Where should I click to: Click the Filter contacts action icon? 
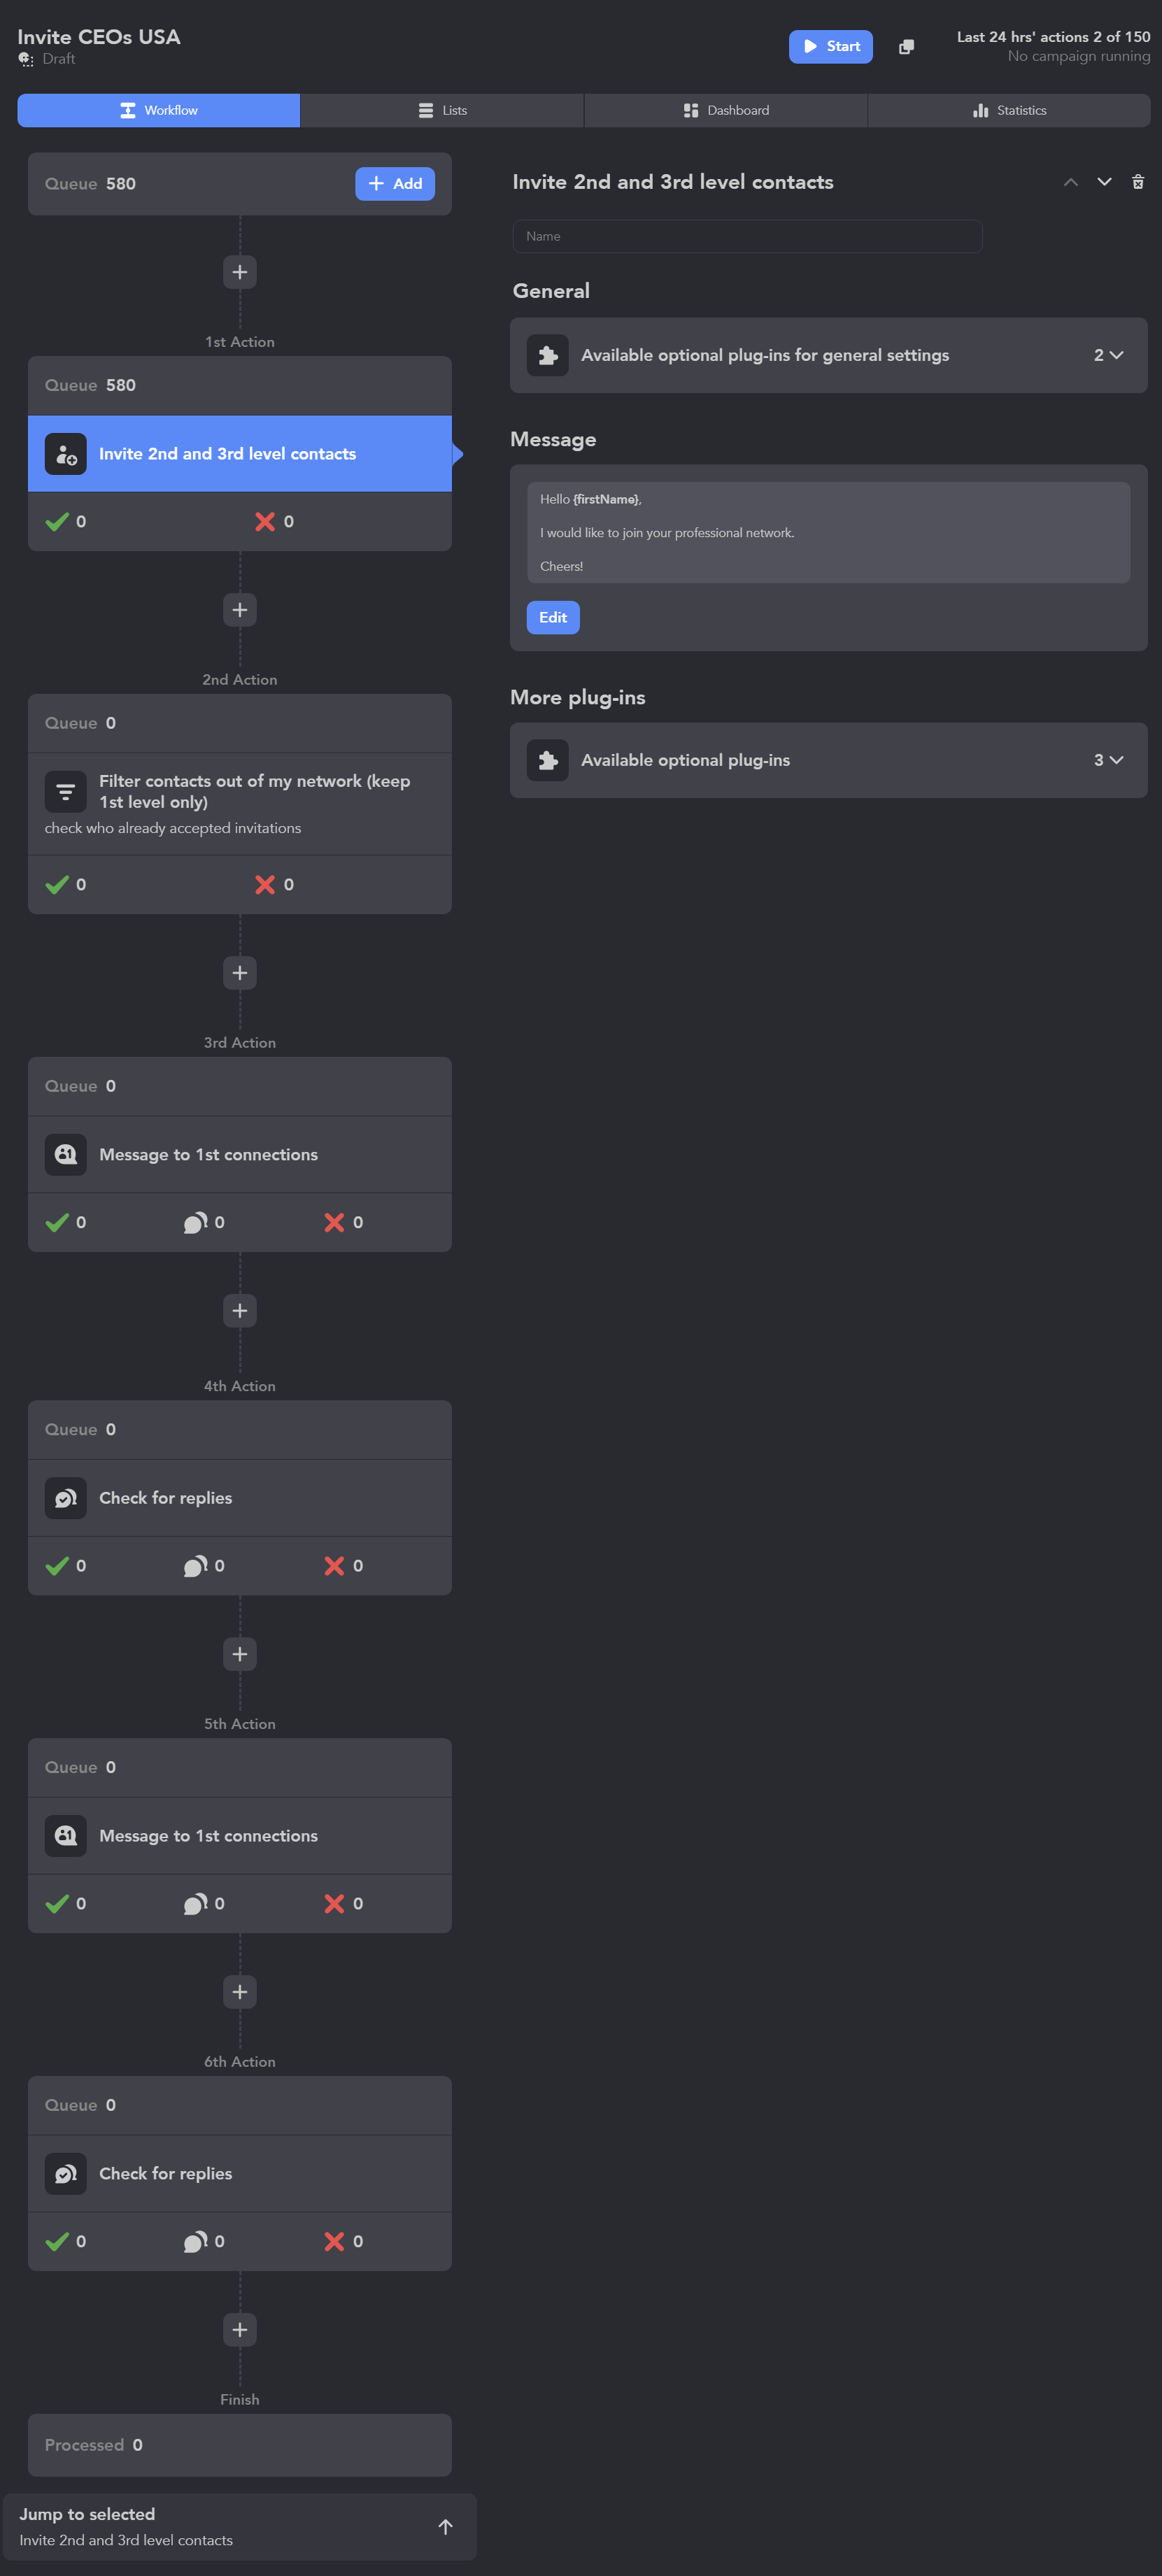(x=66, y=792)
